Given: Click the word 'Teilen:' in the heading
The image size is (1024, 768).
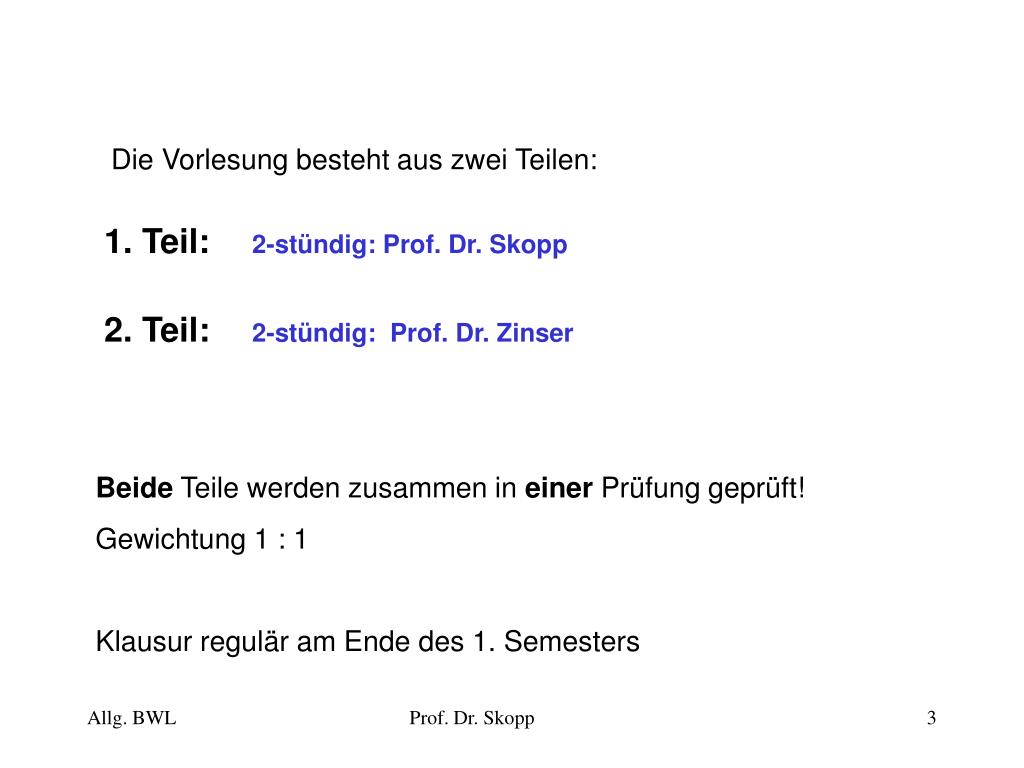Looking at the screenshot, I should (x=556, y=160).
